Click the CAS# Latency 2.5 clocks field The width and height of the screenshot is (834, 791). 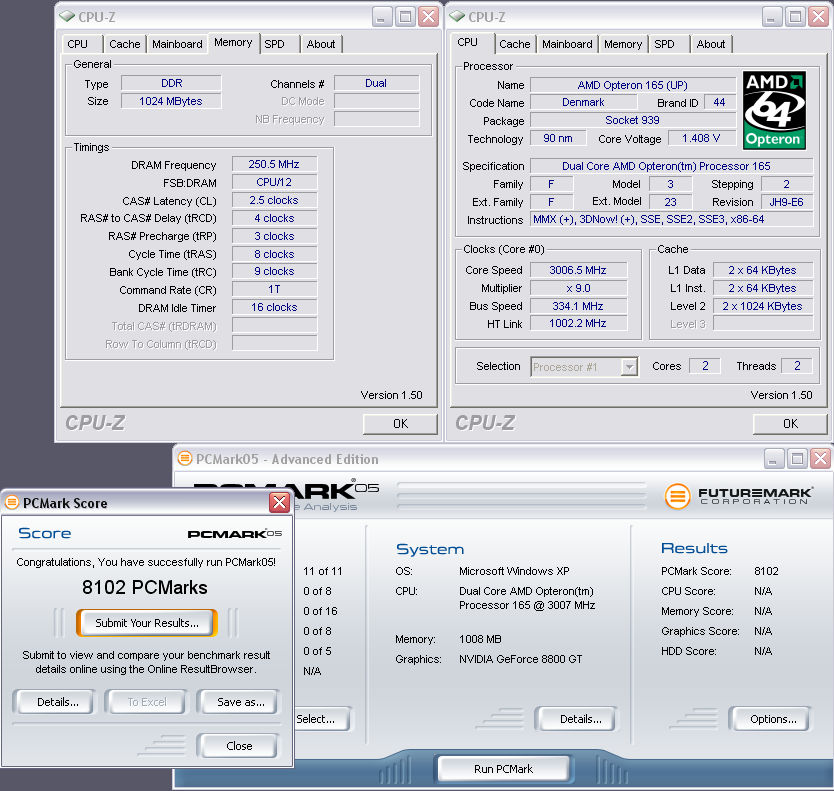click(x=274, y=201)
